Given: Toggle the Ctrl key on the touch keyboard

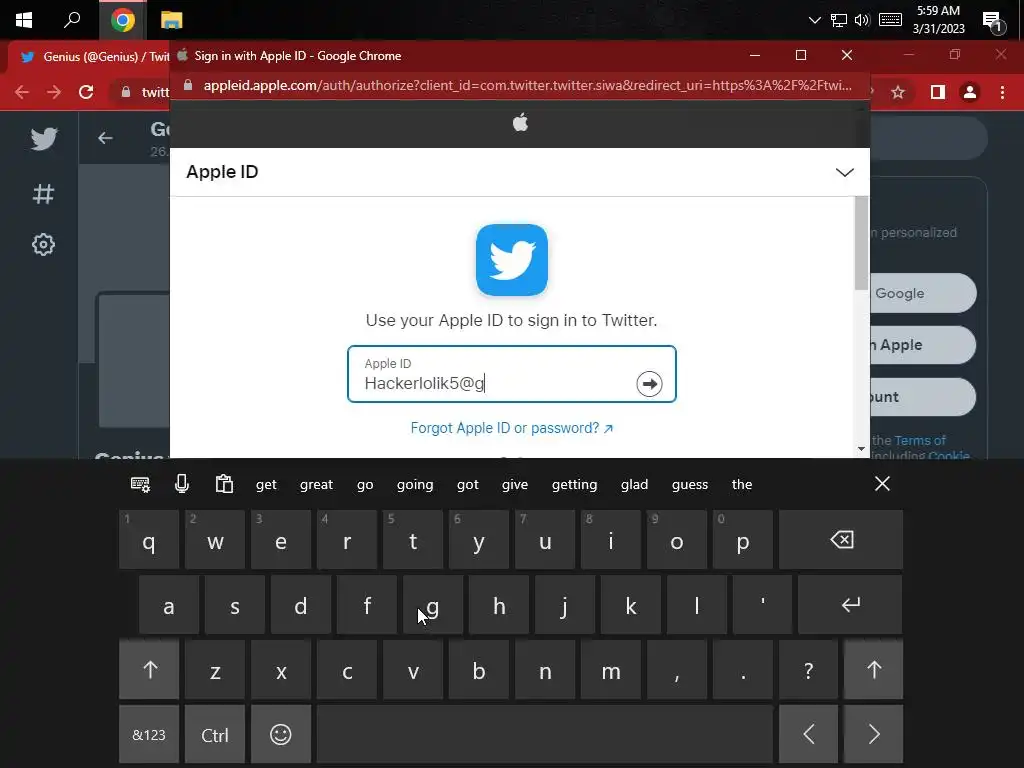Looking at the screenshot, I should tap(215, 735).
